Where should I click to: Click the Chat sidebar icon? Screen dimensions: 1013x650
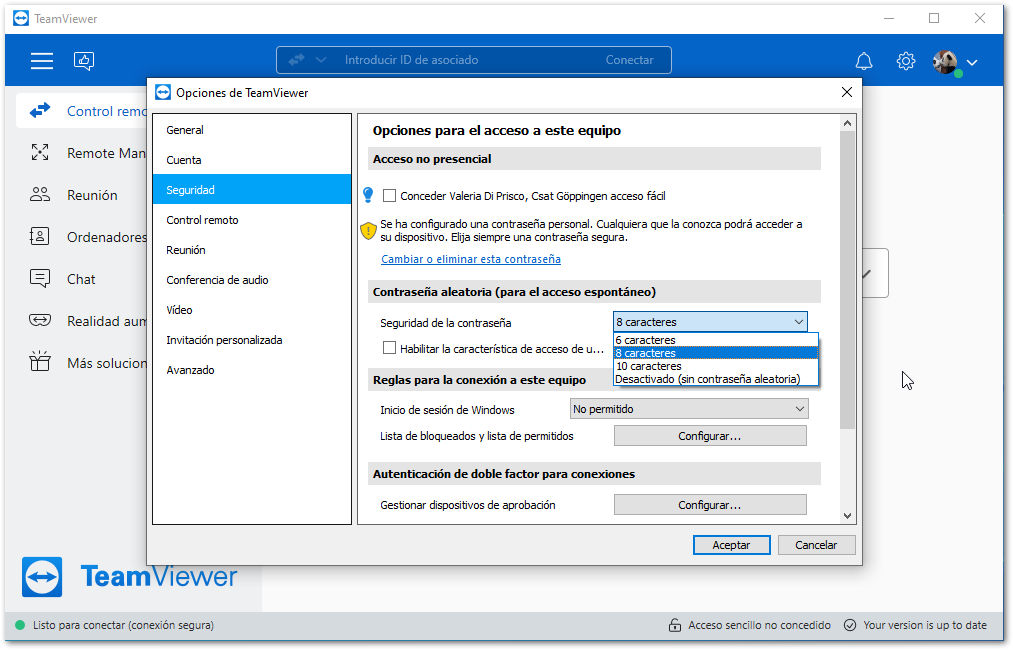pyautogui.click(x=40, y=278)
